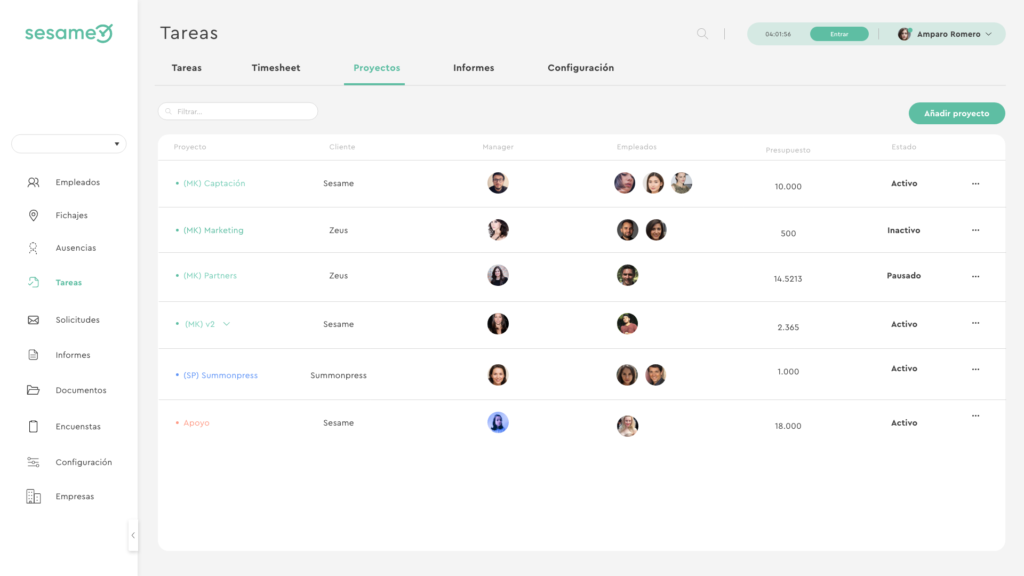Click the Documentos folder icon
The height and width of the screenshot is (576, 1024).
[33, 390]
